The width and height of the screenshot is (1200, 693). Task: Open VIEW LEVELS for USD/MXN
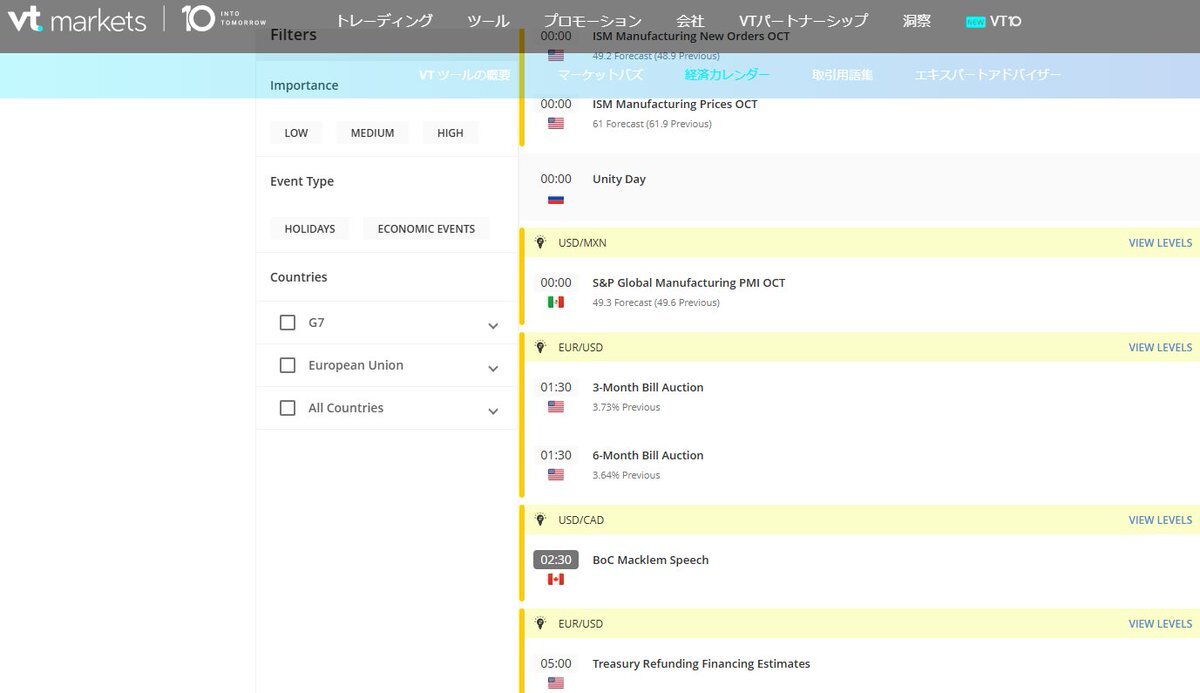pyautogui.click(x=1160, y=243)
